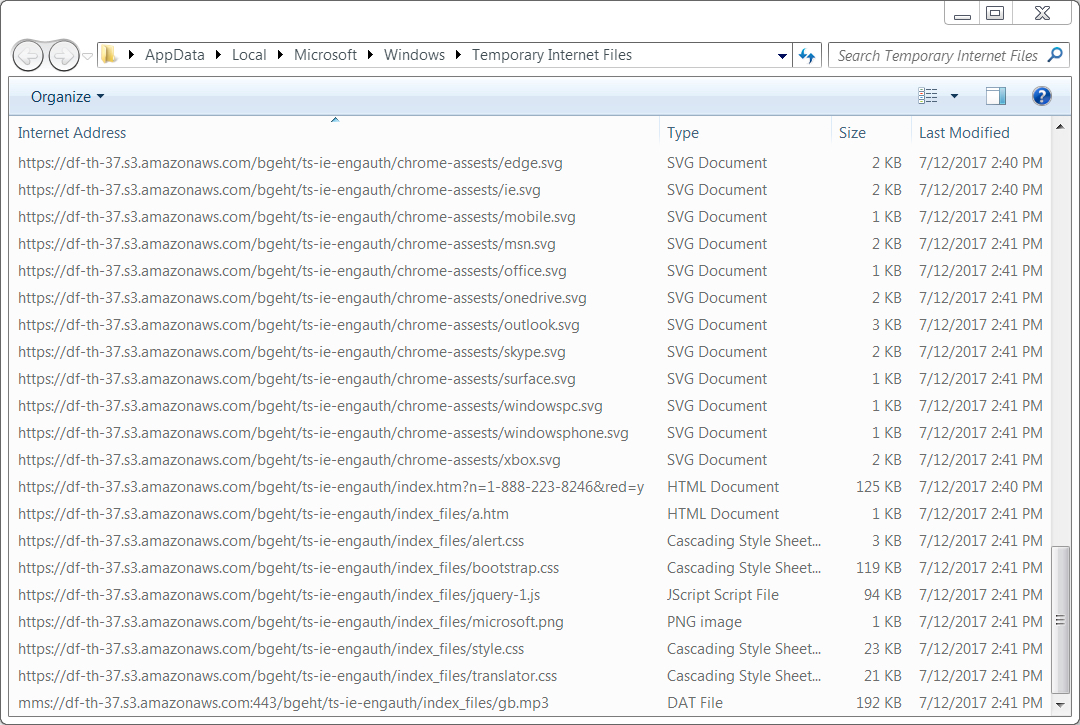
Task: Select the index_files/a.htm entry
Action: 530,514
